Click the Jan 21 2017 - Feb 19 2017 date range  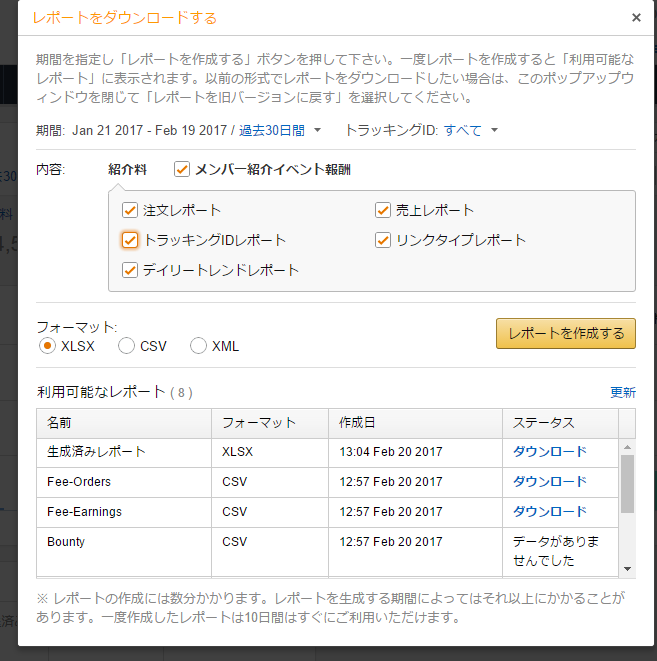[150, 130]
